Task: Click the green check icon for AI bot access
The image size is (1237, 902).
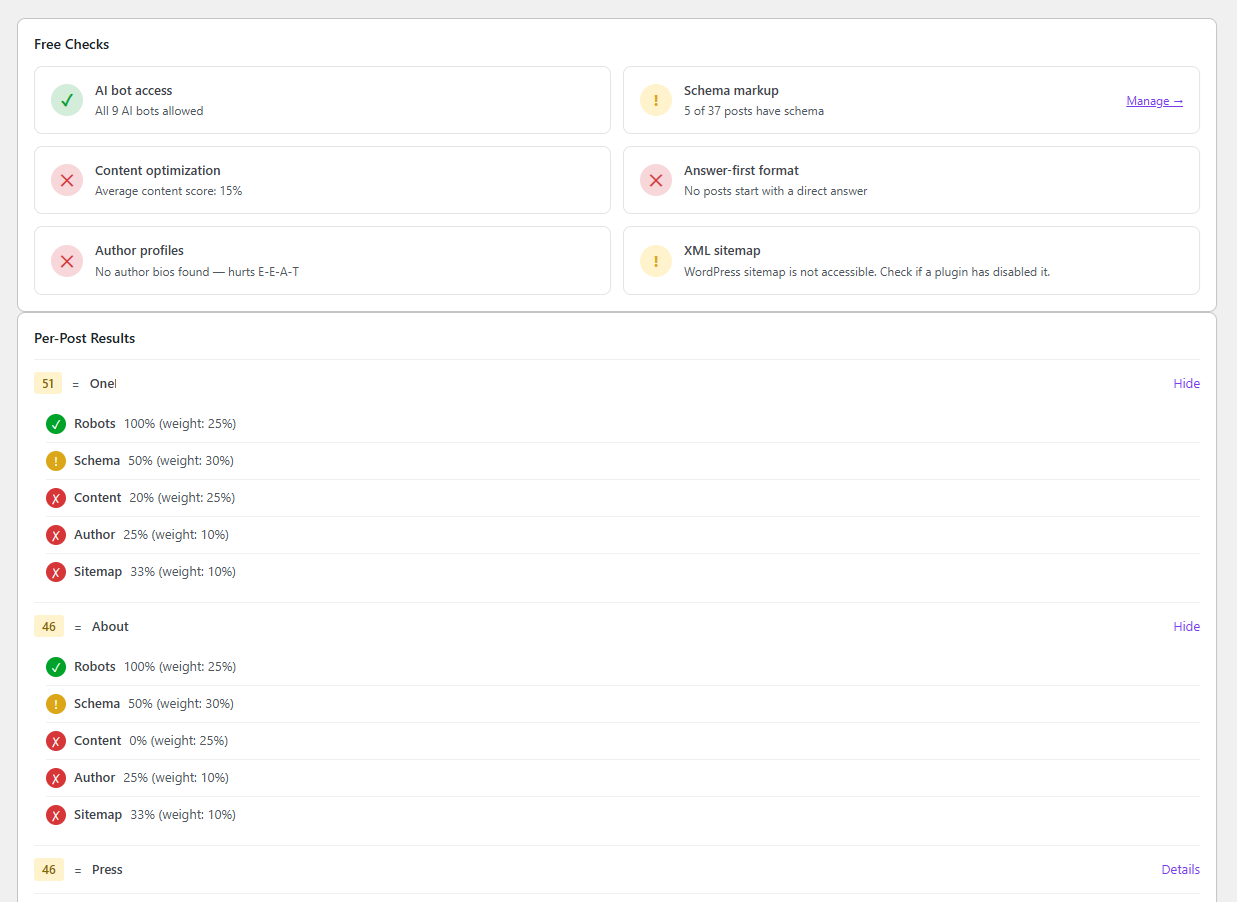Action: pyautogui.click(x=67, y=100)
